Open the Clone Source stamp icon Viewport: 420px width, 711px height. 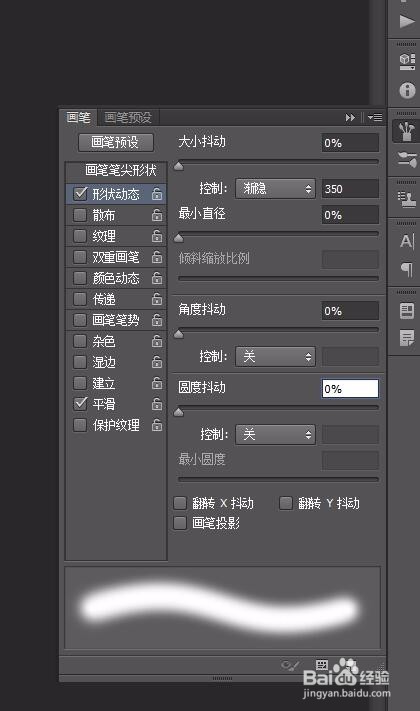(407, 199)
